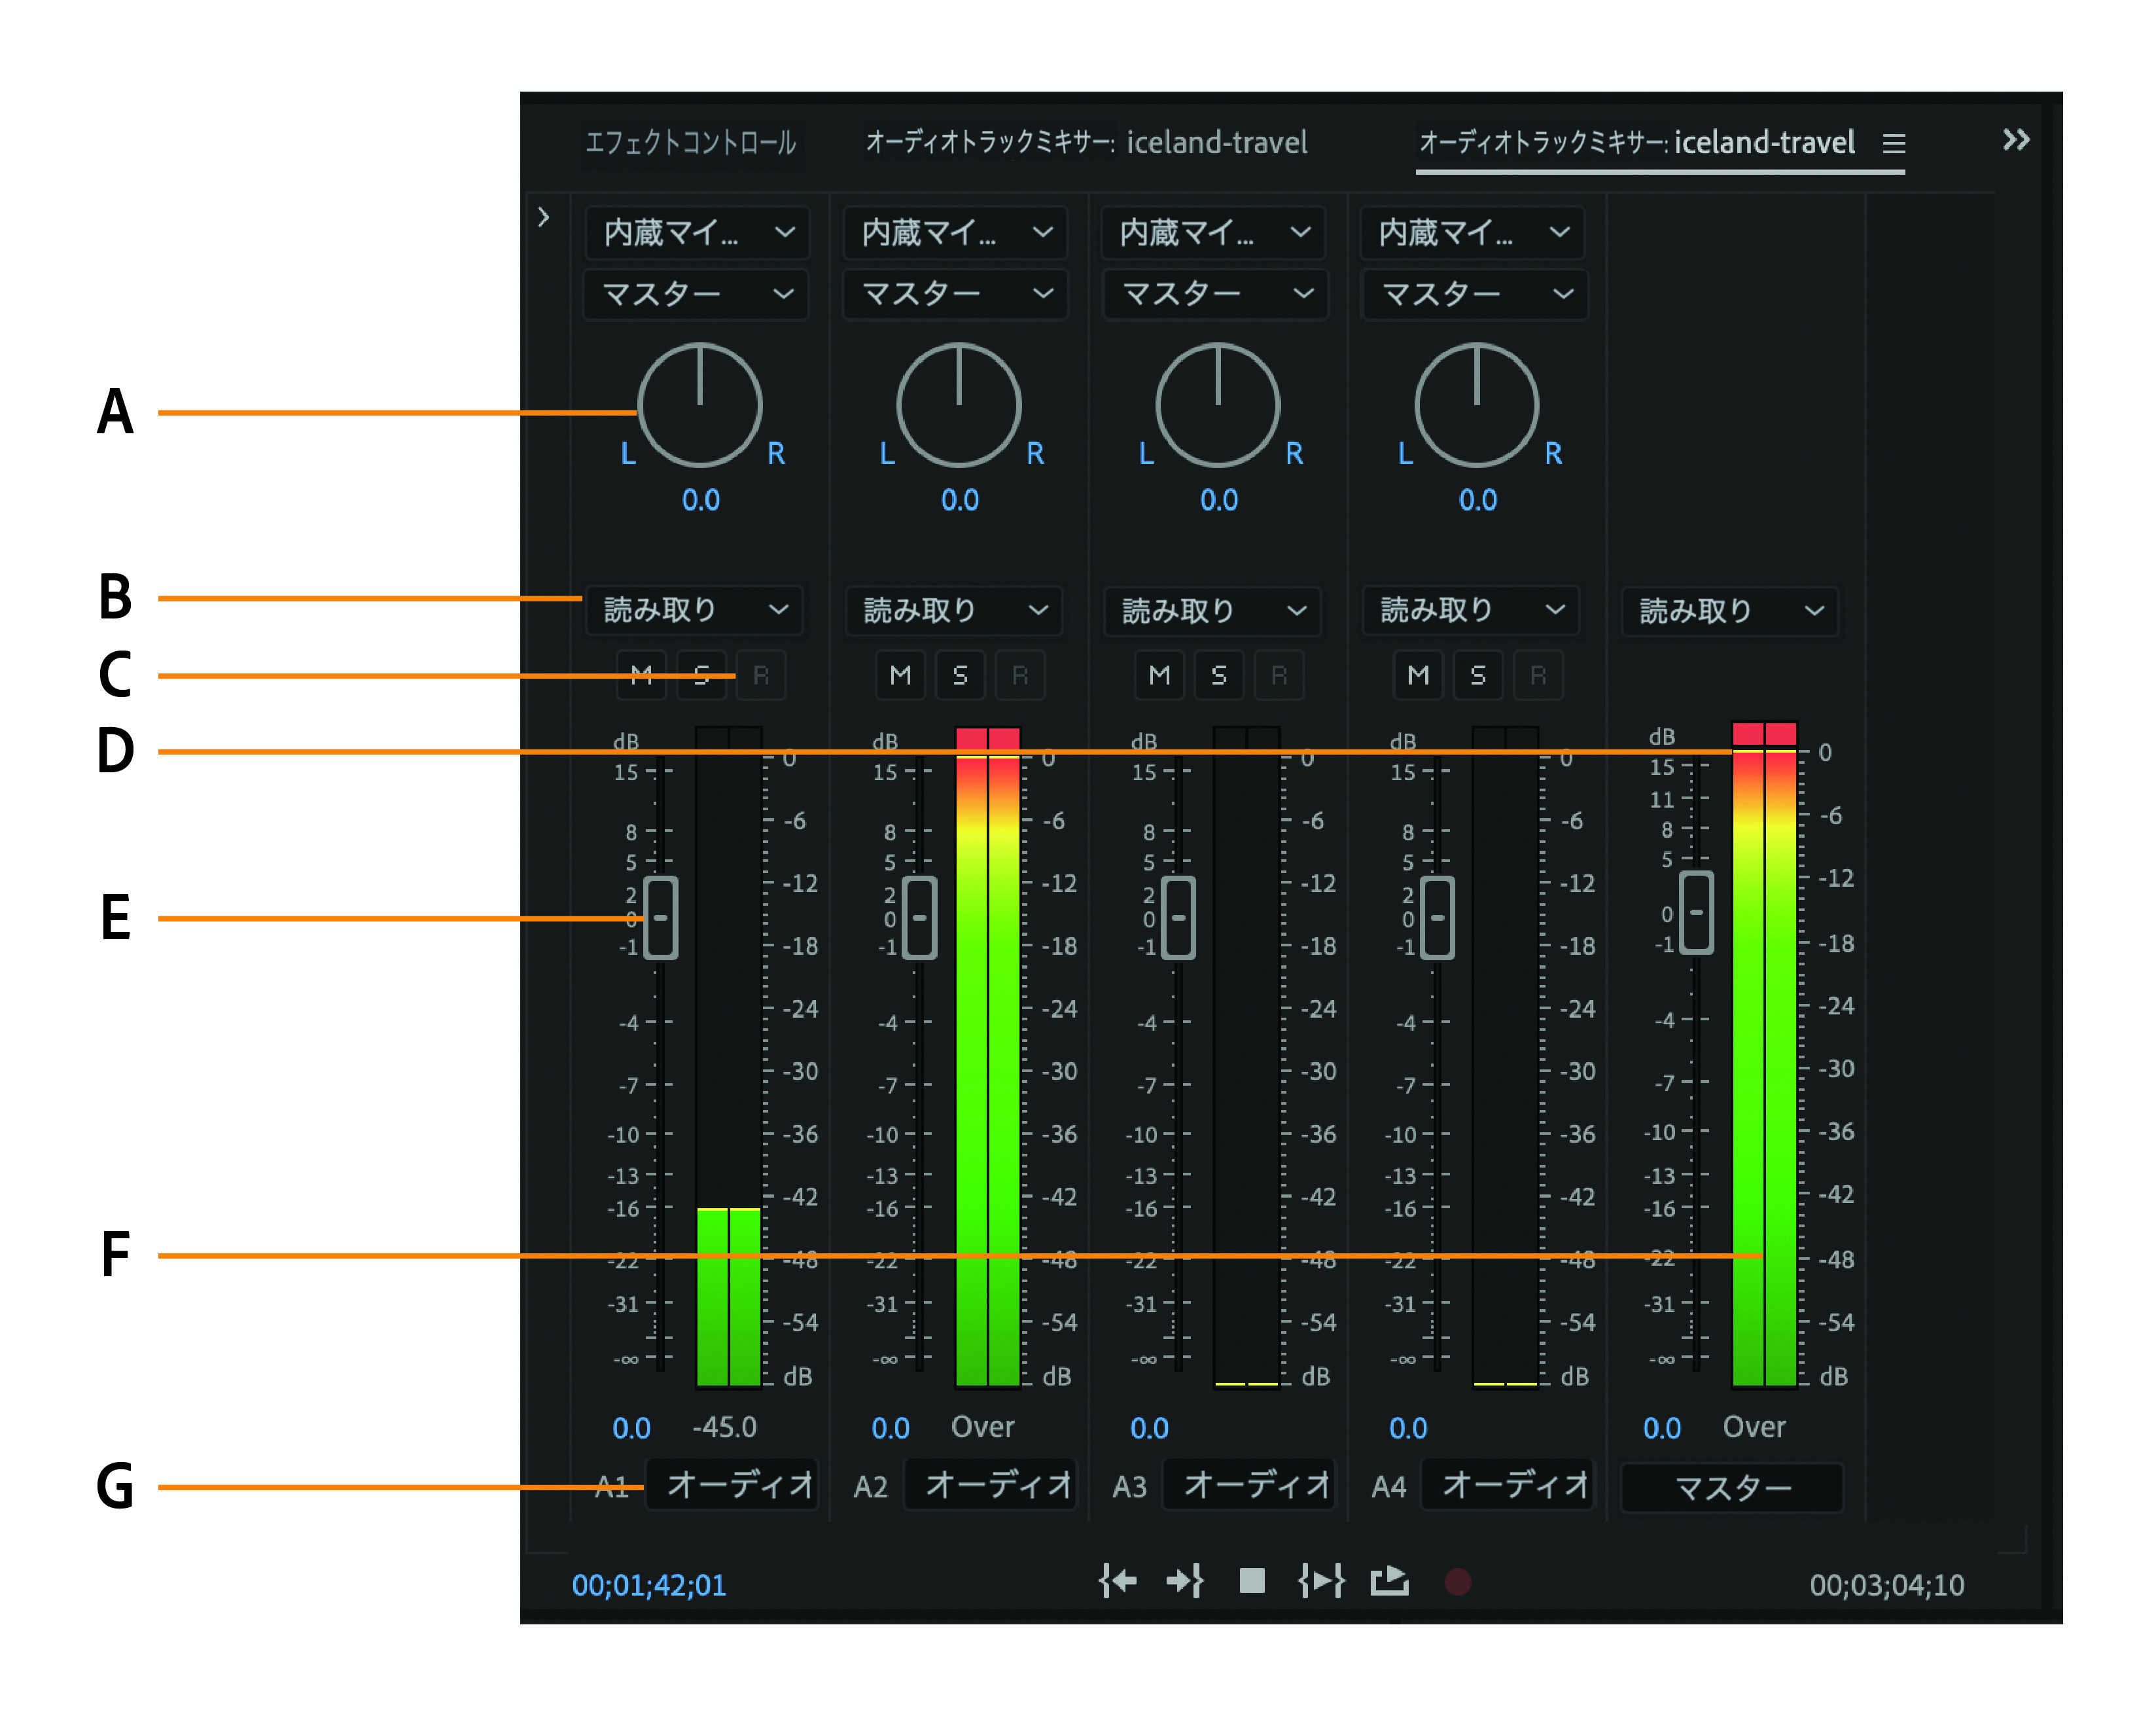This screenshot has width=2156, height=1716.
Task: Click the red Record button
Action: (1457, 1582)
